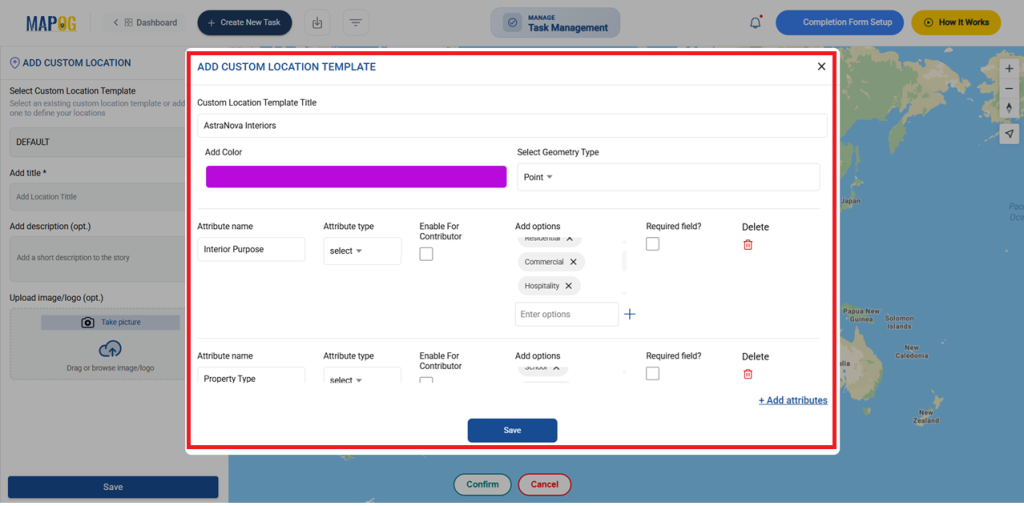Save the custom location template in dialog
The image size is (1024, 506).
tap(513, 431)
